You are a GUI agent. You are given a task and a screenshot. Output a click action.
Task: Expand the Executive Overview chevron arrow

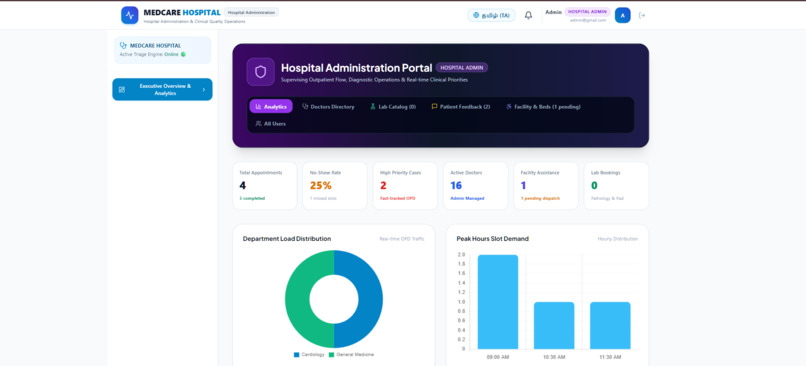[x=204, y=89]
